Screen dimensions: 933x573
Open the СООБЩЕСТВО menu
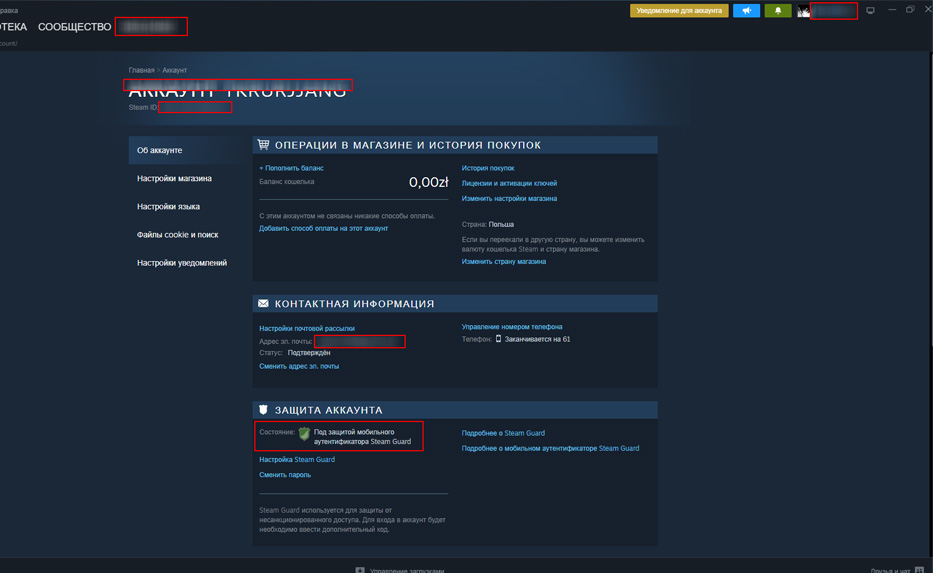click(x=74, y=27)
